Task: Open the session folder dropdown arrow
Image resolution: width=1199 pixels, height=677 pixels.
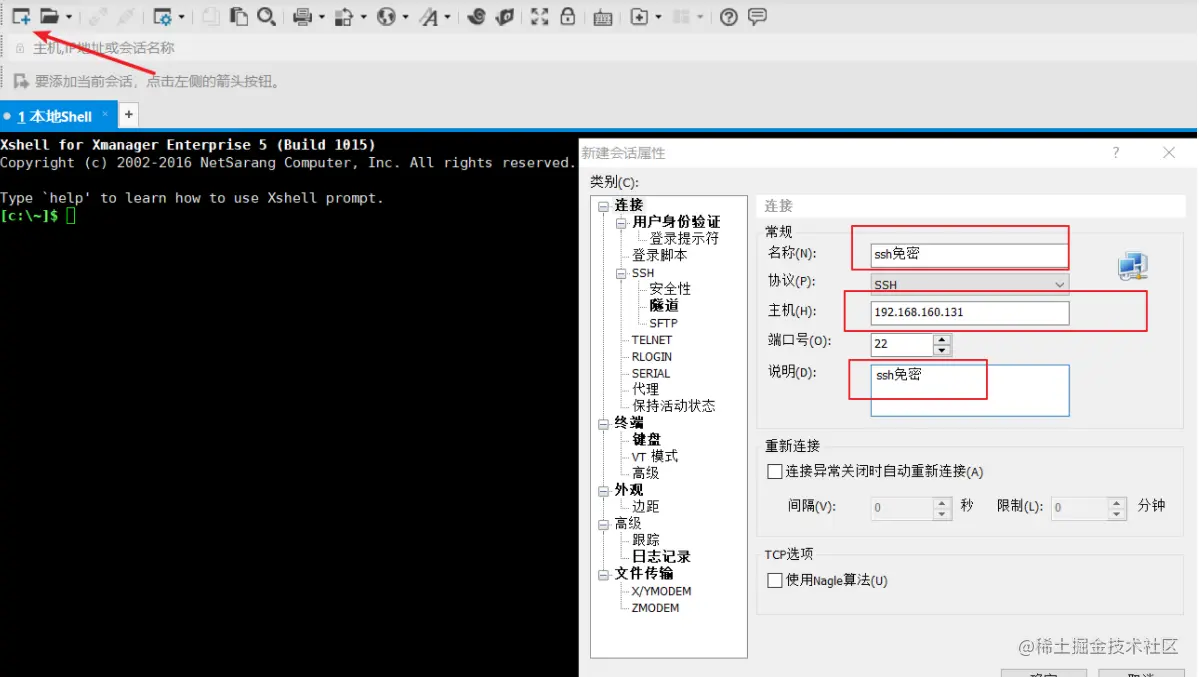Action: 69,17
